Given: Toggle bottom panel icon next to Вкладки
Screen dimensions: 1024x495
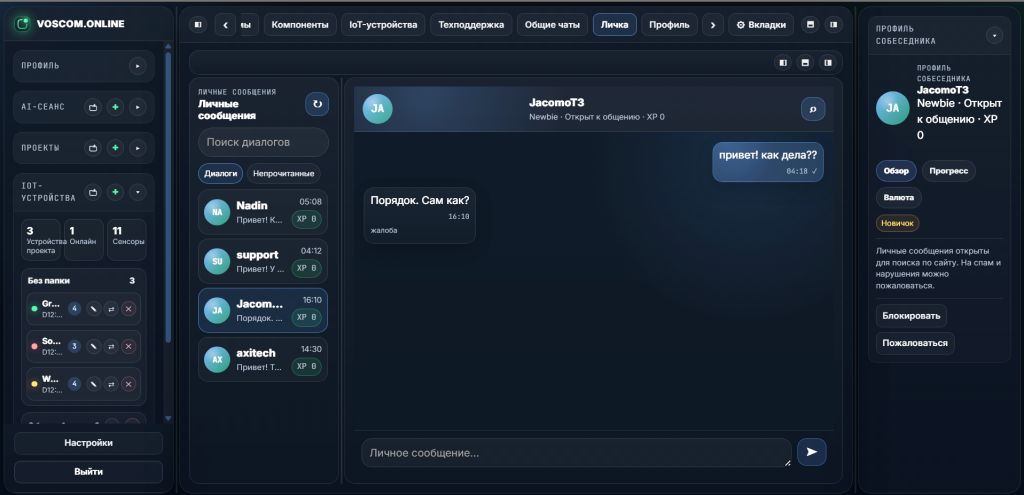Looking at the screenshot, I should [x=810, y=25].
